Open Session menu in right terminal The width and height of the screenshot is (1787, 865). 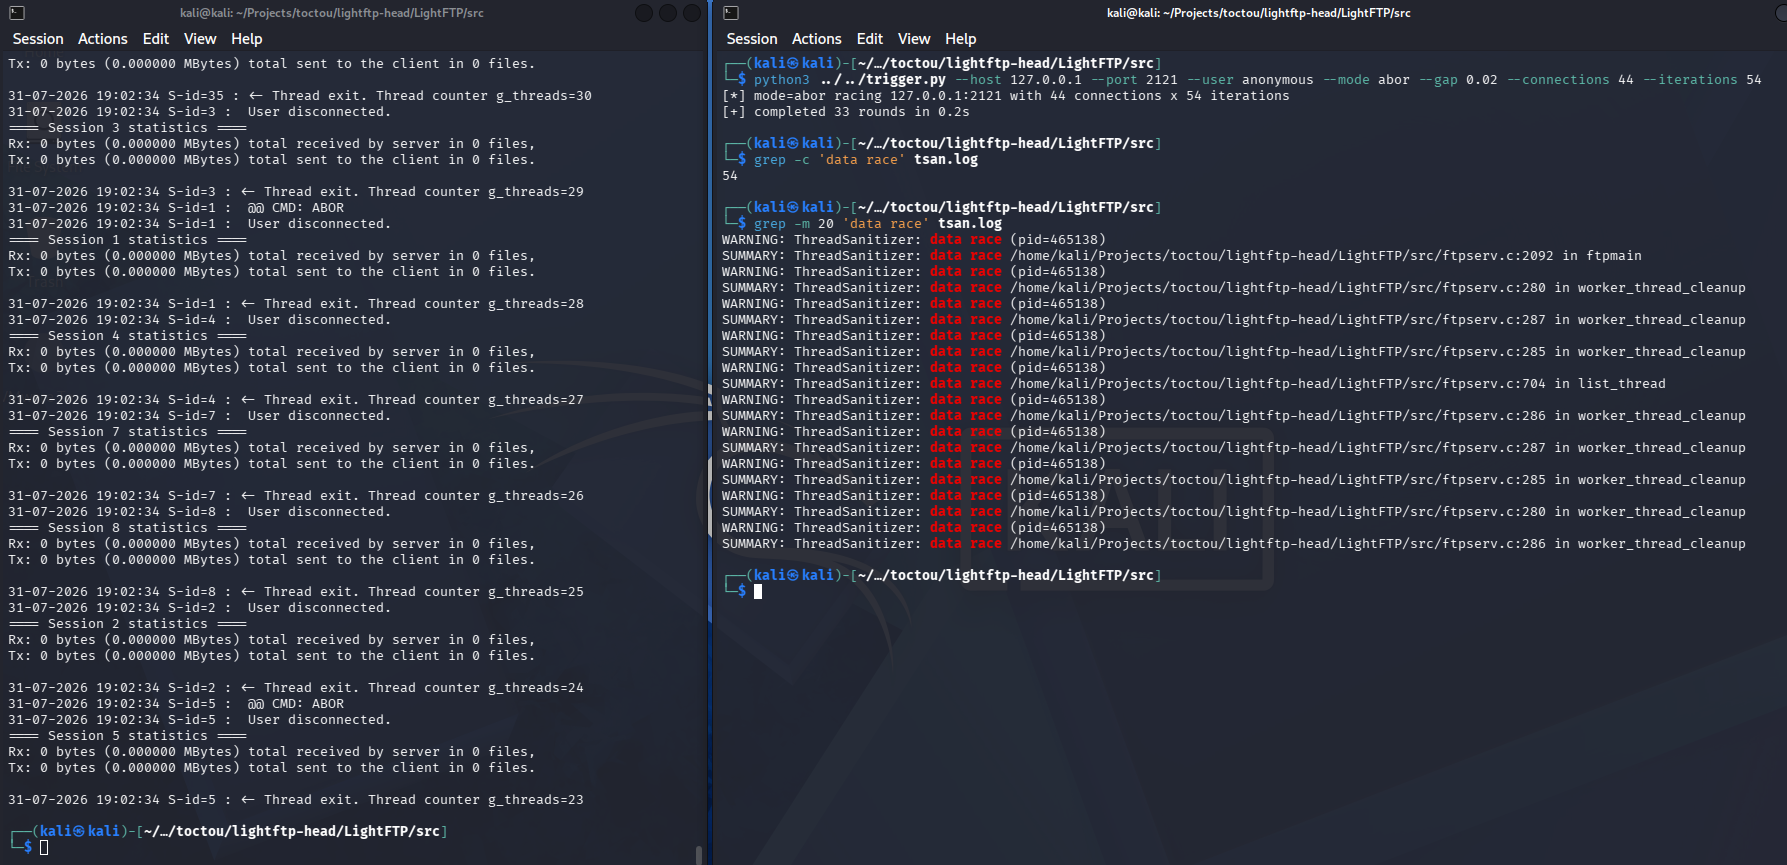click(x=752, y=39)
